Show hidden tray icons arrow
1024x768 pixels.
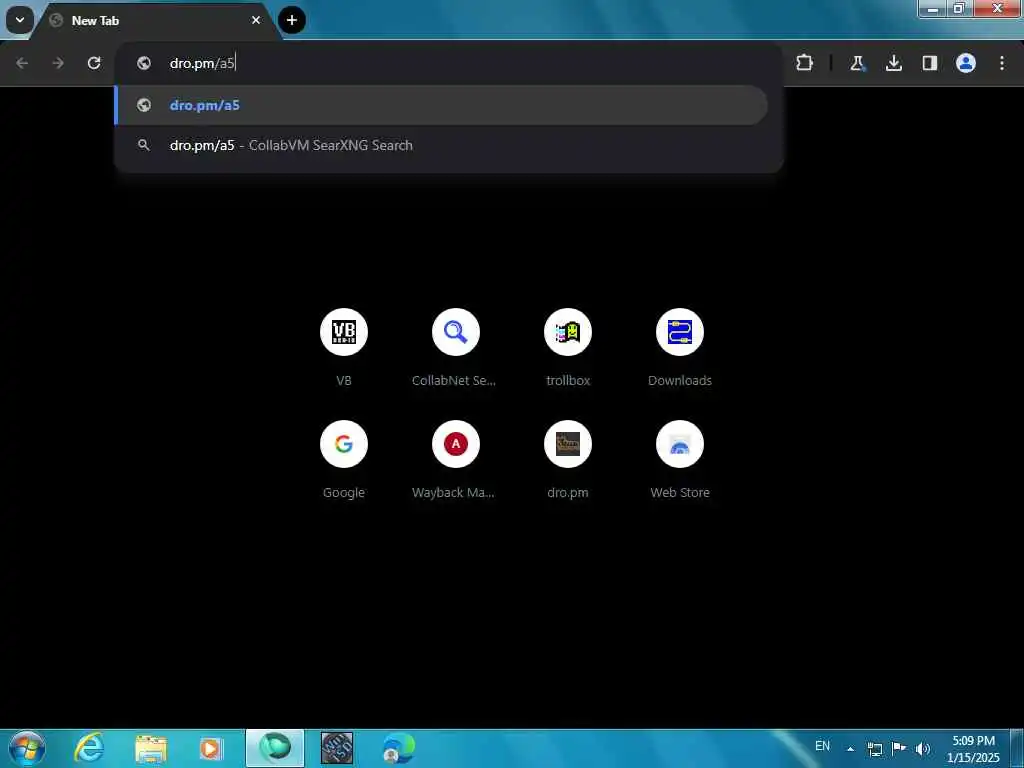(850, 749)
